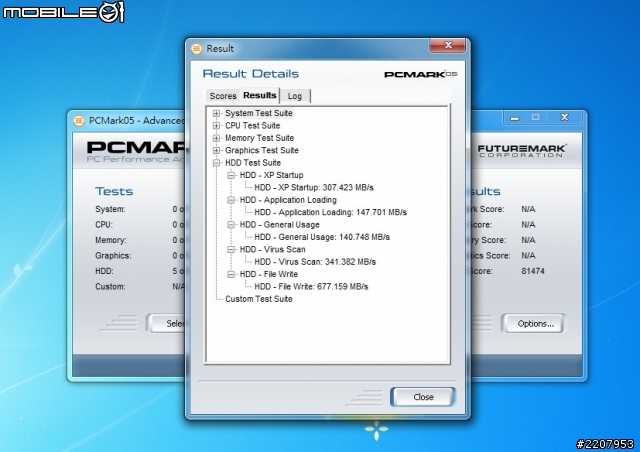Select the HDD - File Write parent row

pyautogui.click(x=269, y=274)
